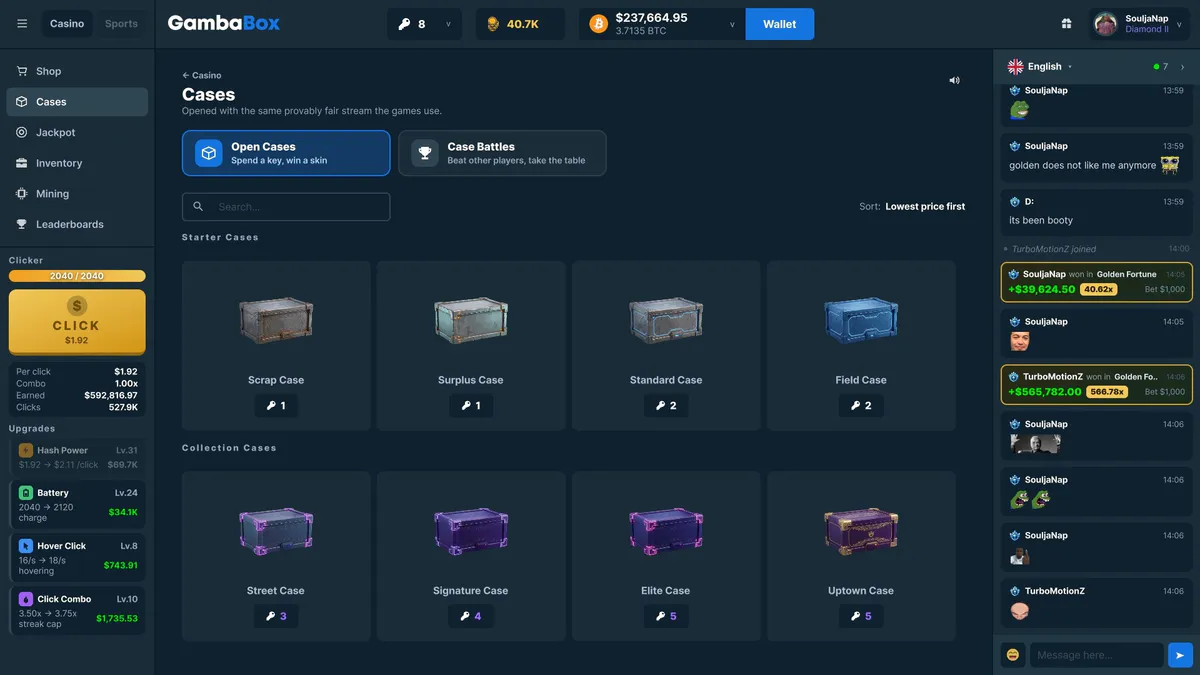The height and width of the screenshot is (675, 1200).
Task: Open the Shop page from the sidebar
Action: (x=77, y=71)
